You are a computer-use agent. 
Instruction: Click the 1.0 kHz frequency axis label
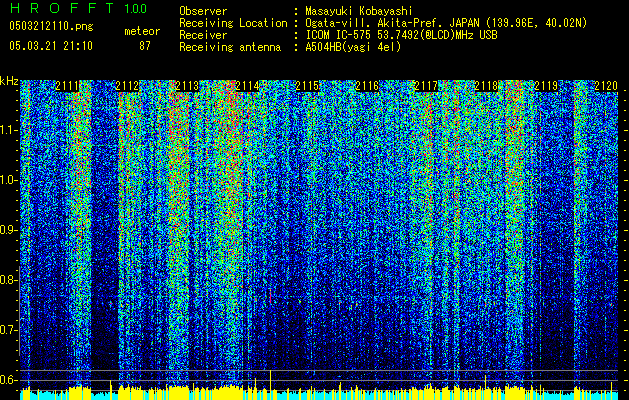point(9,181)
